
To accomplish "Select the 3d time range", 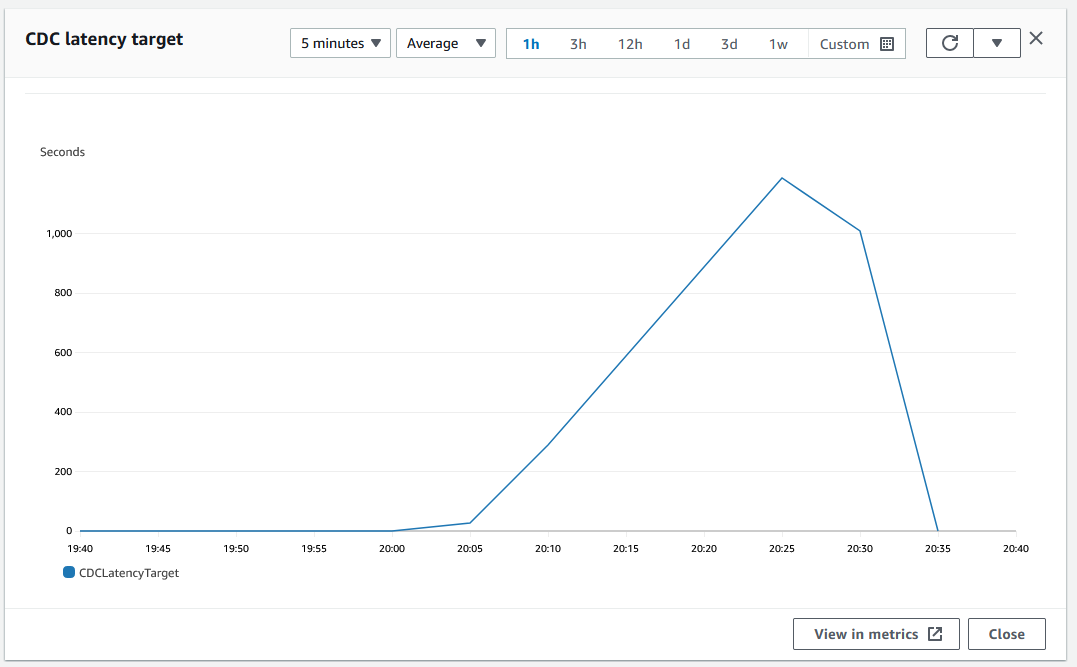I will point(729,44).
